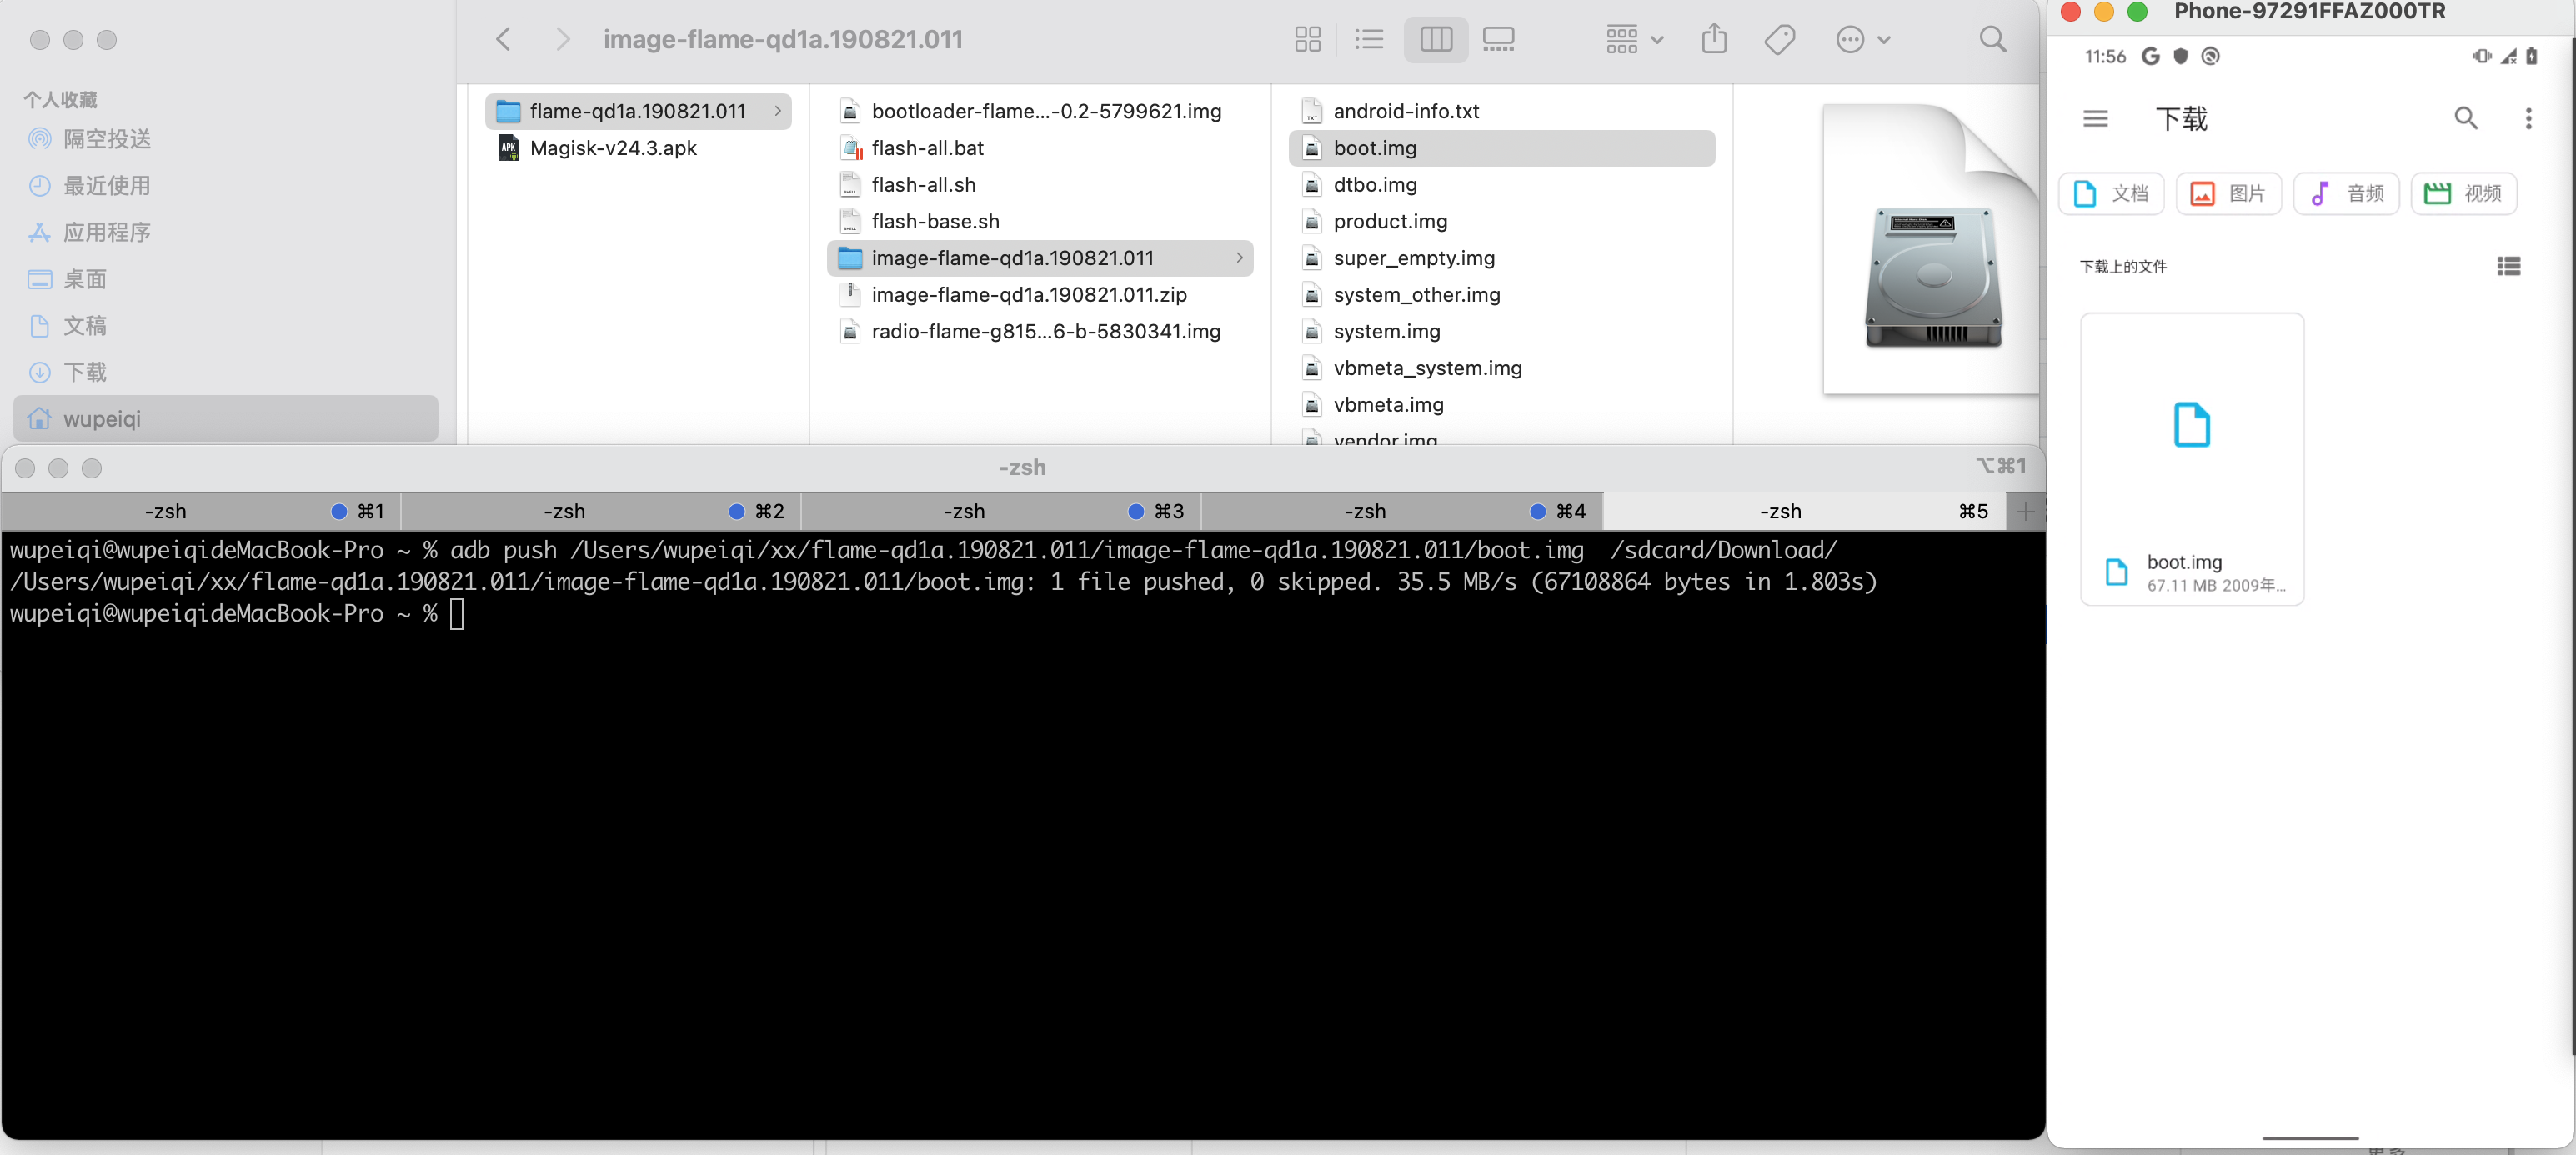This screenshot has height=1155, width=2576.
Task: Filter by Images (图片) chip
Action: click(x=2228, y=193)
